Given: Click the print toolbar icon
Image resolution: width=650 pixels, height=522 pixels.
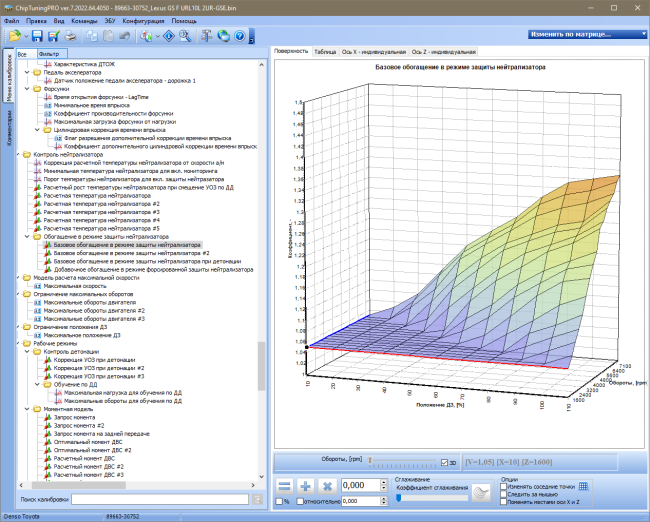Looking at the screenshot, I should coord(70,36).
